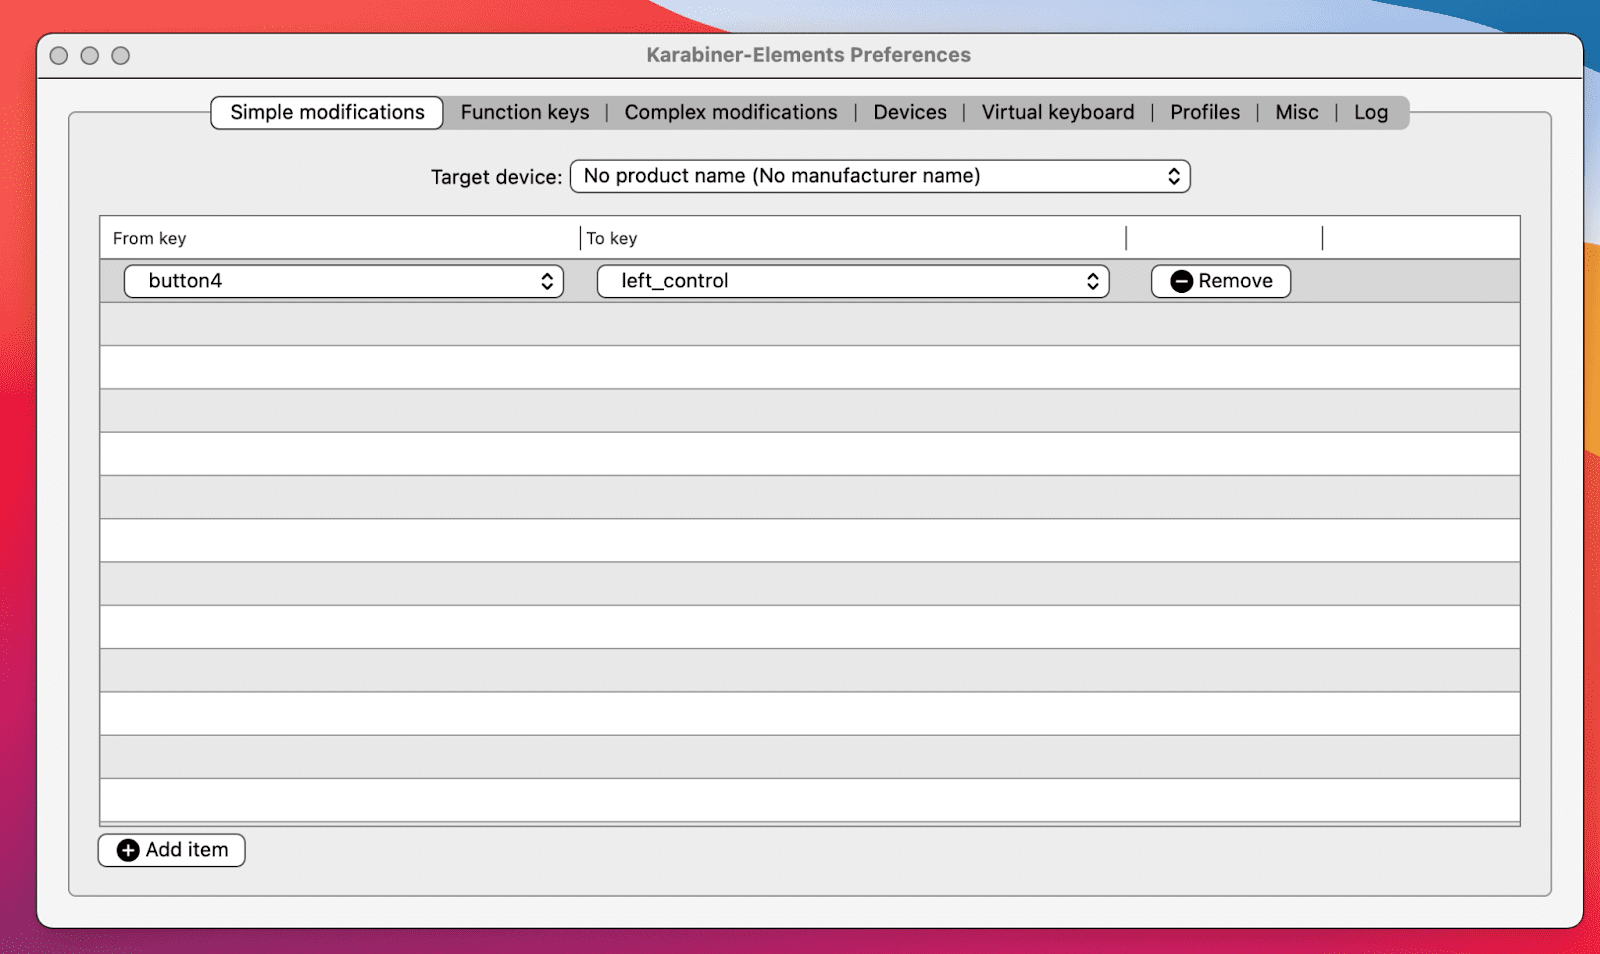
Task: Remove the button4 mapping
Action: point(1221,281)
